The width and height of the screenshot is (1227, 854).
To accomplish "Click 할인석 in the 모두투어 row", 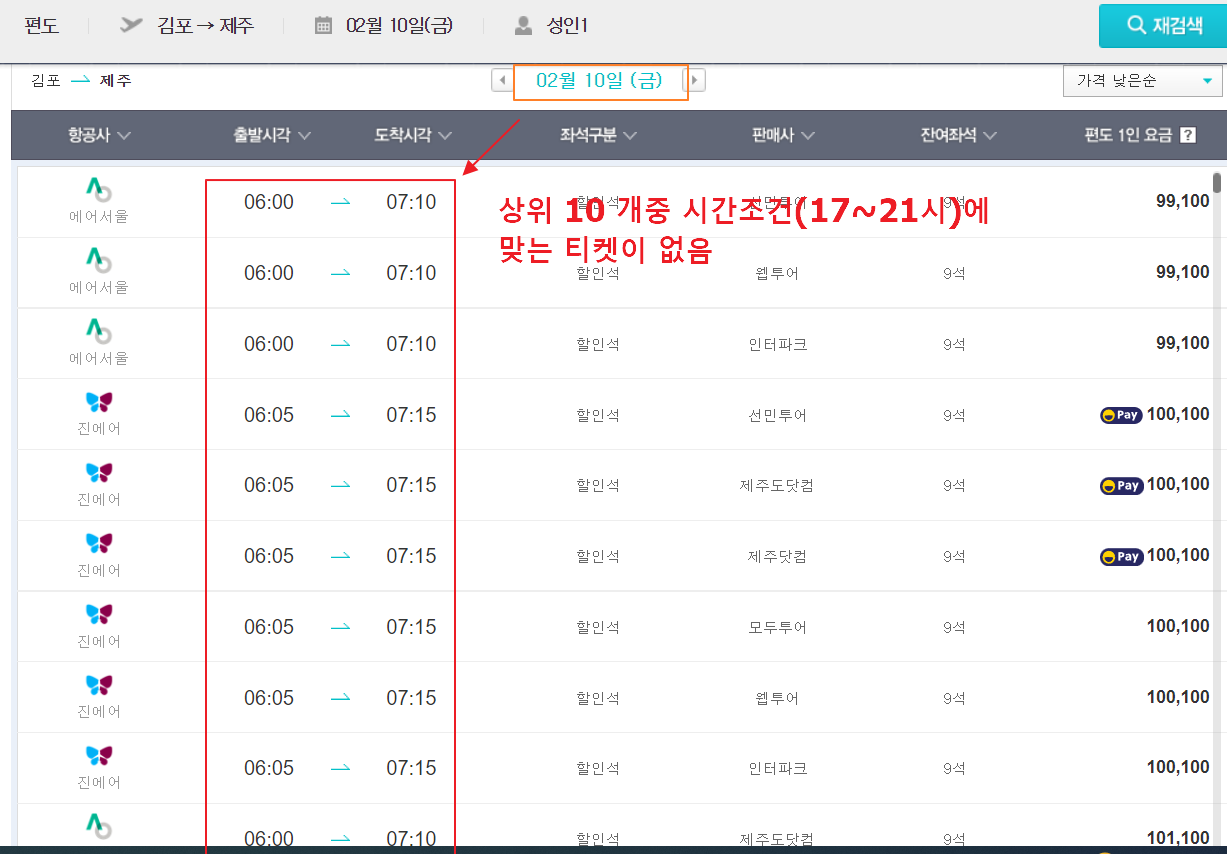I will click(x=598, y=628).
